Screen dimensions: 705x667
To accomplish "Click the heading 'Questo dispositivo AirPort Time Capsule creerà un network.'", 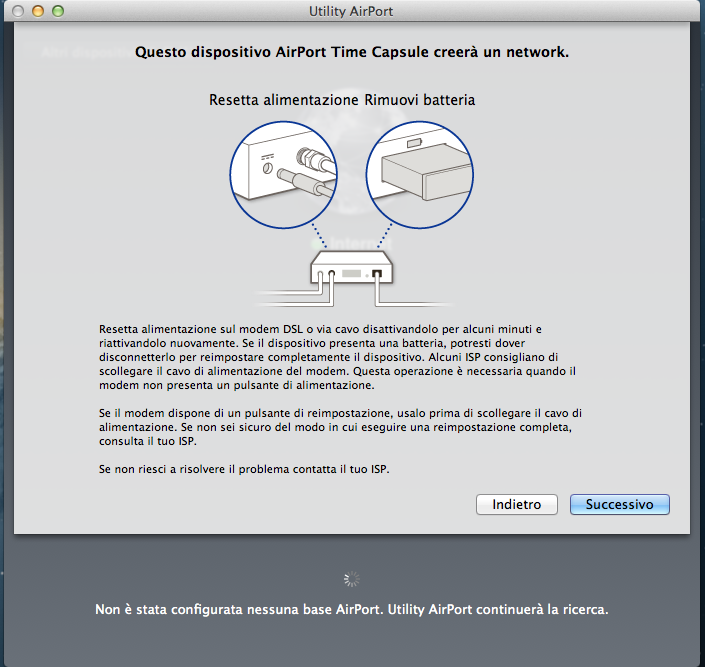I will (352, 52).
